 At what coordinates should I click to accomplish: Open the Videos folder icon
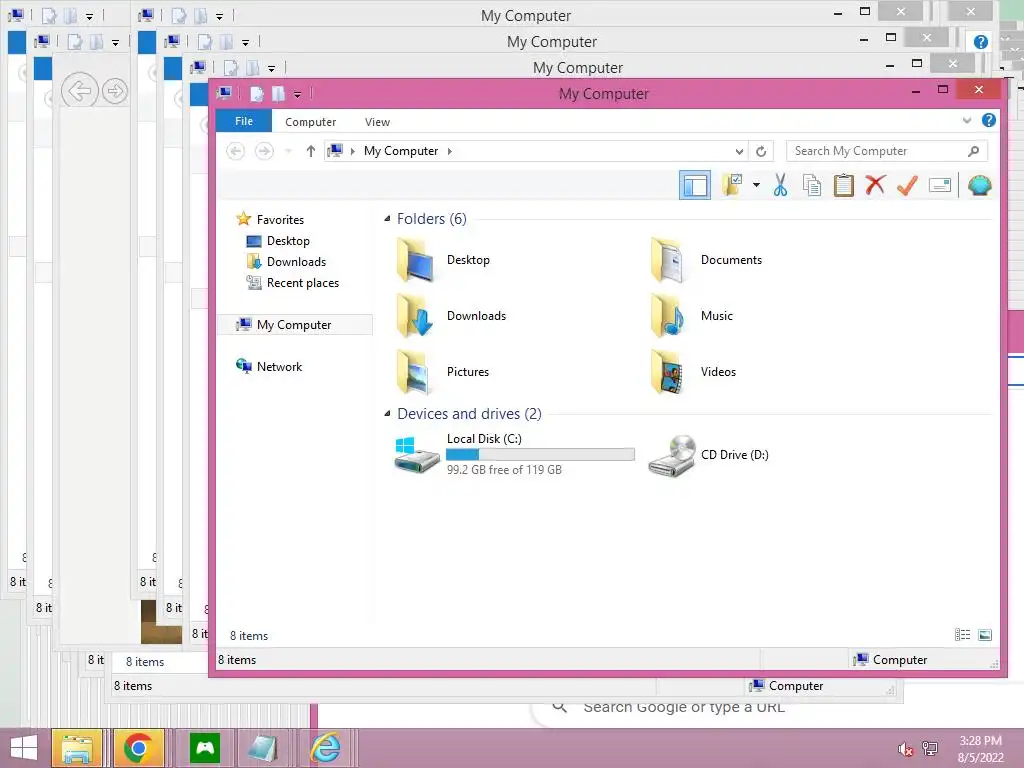point(667,372)
